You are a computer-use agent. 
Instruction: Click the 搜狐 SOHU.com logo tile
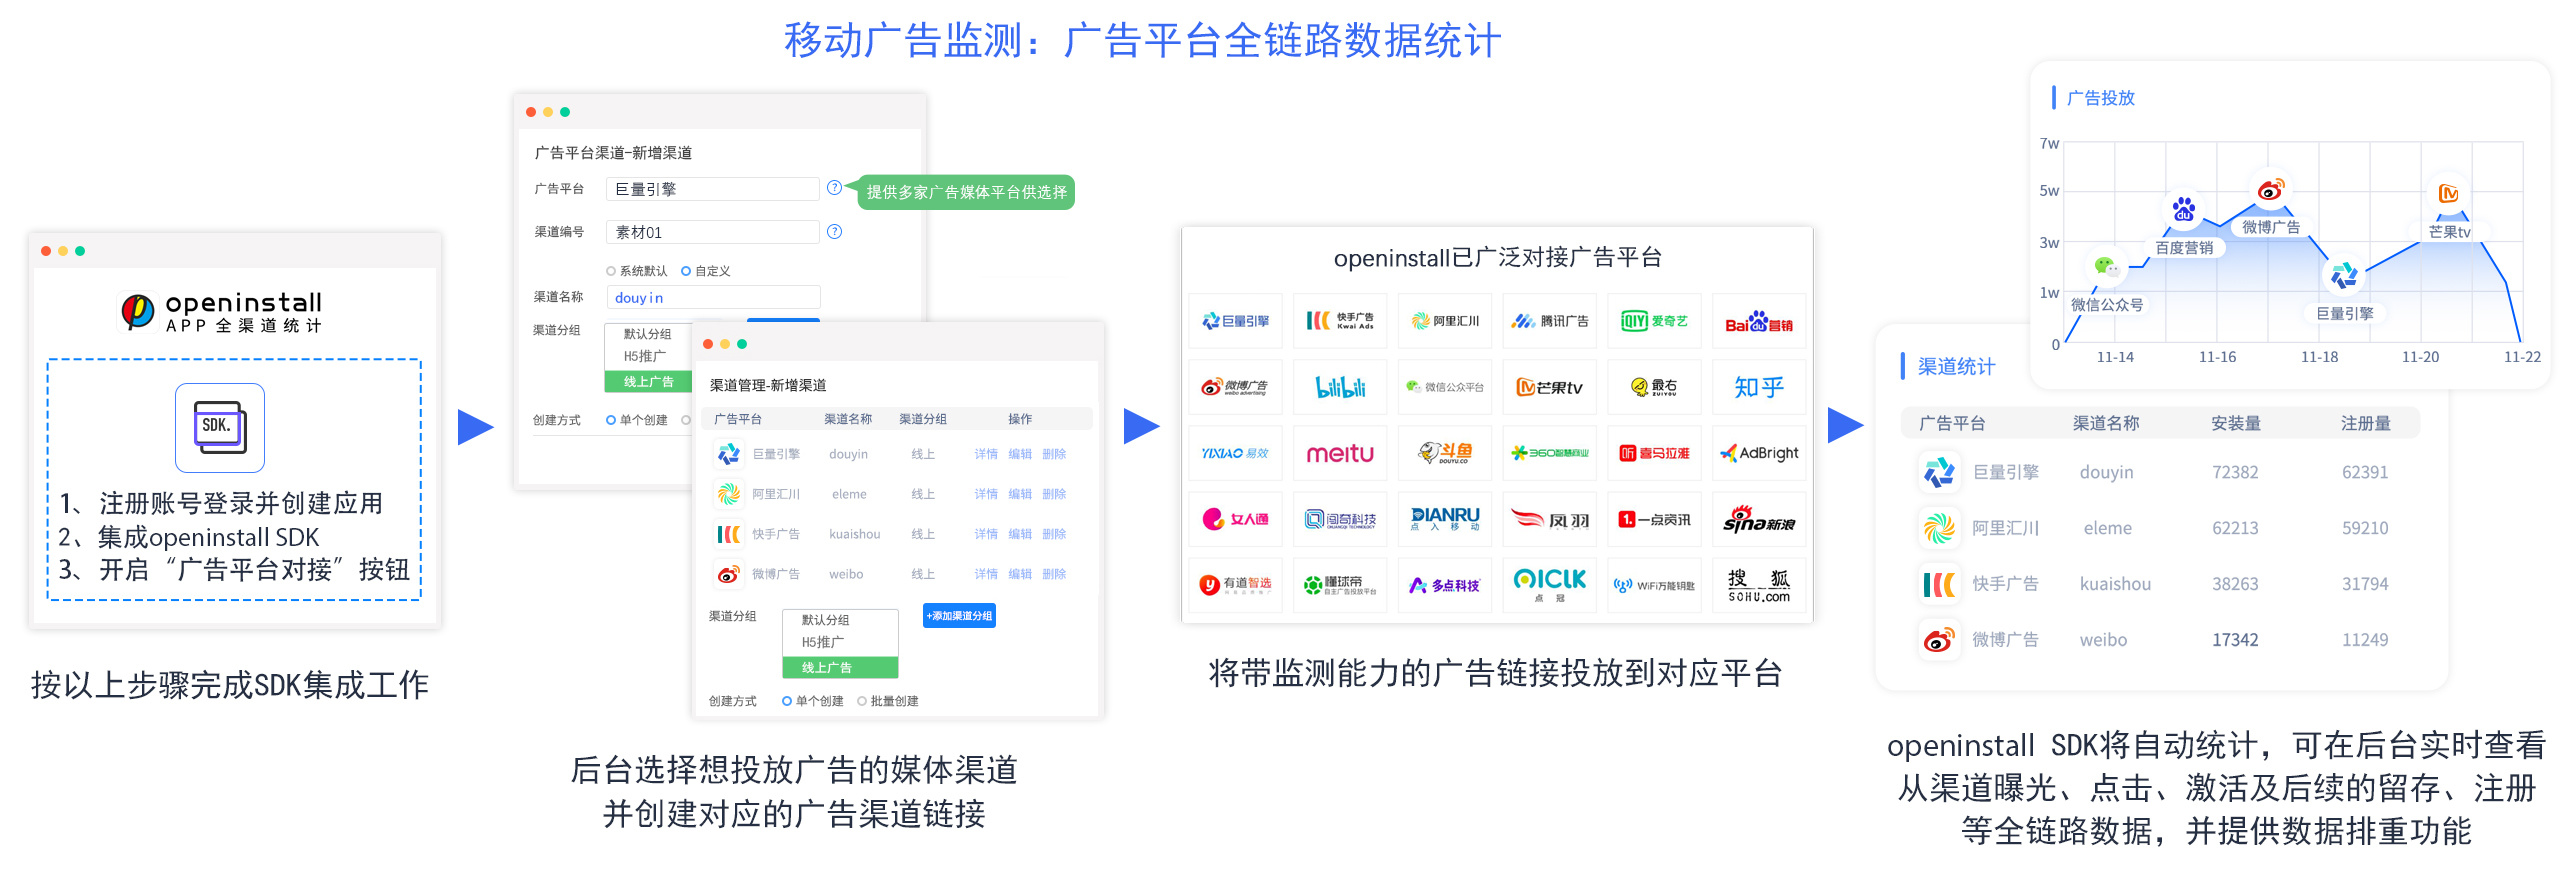(1759, 585)
